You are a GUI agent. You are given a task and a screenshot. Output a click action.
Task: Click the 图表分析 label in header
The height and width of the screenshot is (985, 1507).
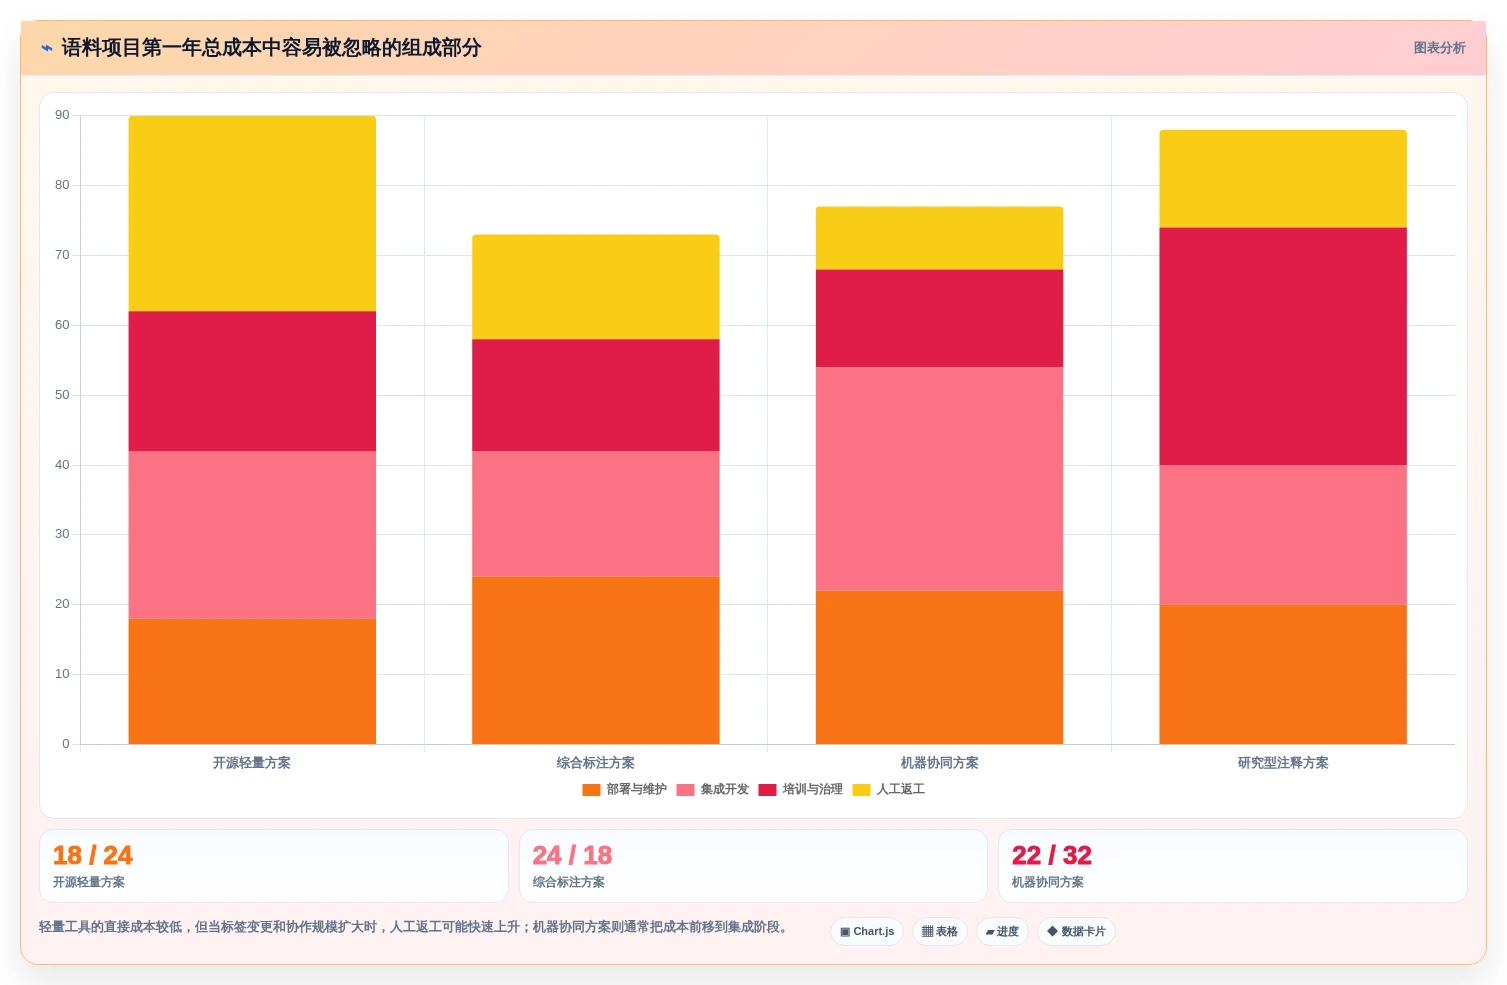click(1439, 48)
